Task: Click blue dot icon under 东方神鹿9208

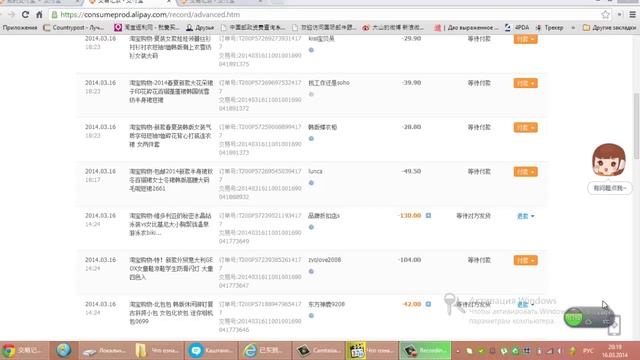Action: 311,316
